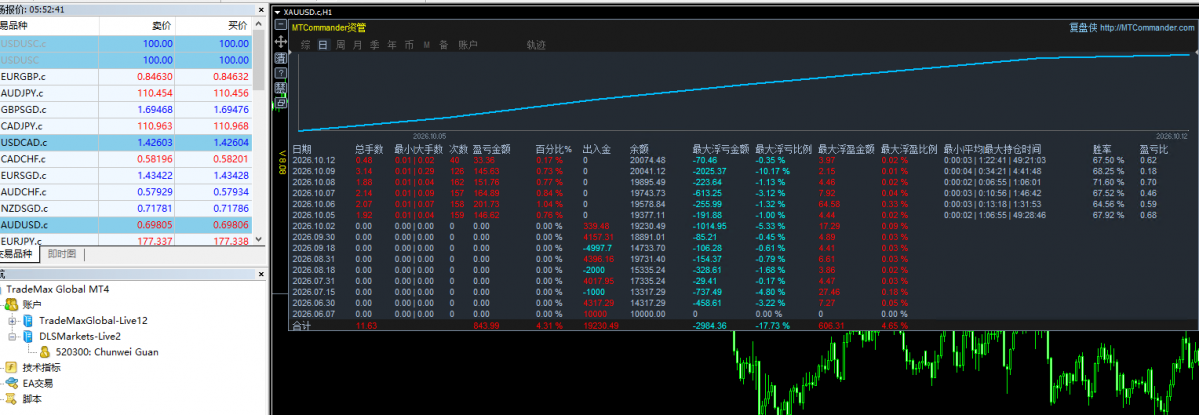Click the minimize (−) button of MTCommander panel
1199x415 pixels.
pos(281,24)
